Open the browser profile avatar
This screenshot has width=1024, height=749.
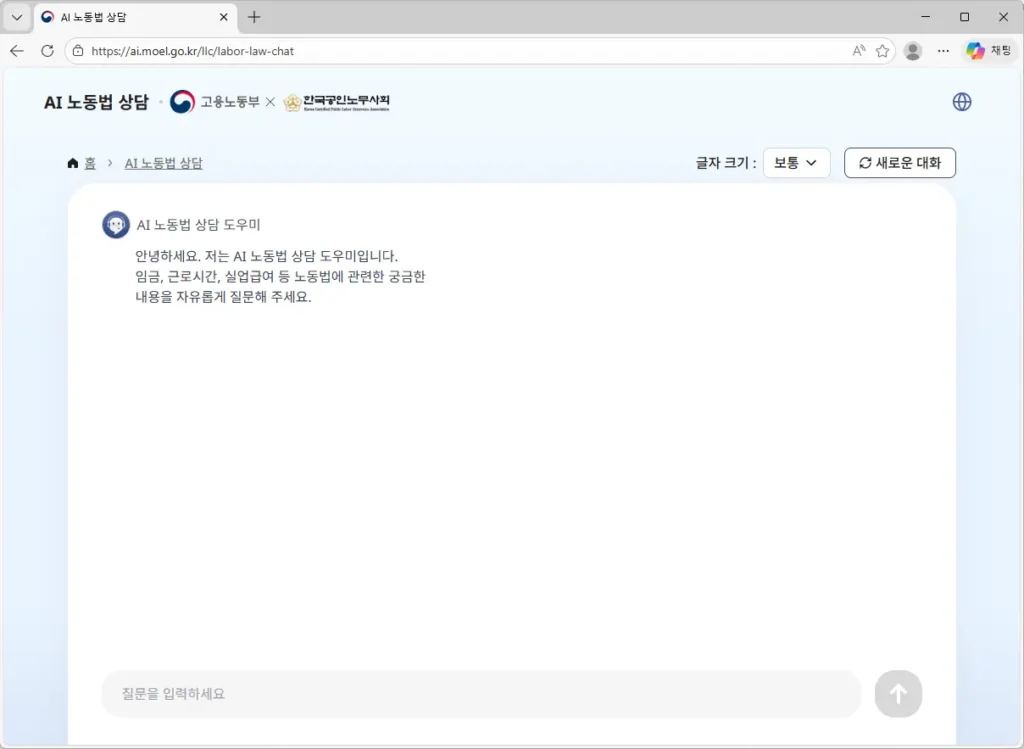point(912,50)
